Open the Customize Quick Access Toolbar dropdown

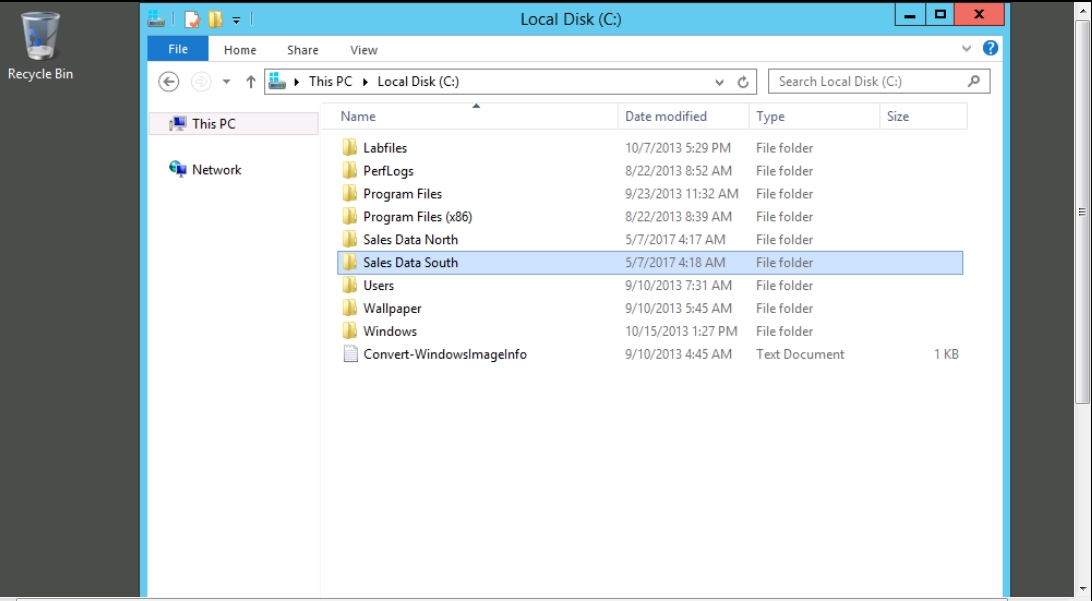click(x=236, y=19)
